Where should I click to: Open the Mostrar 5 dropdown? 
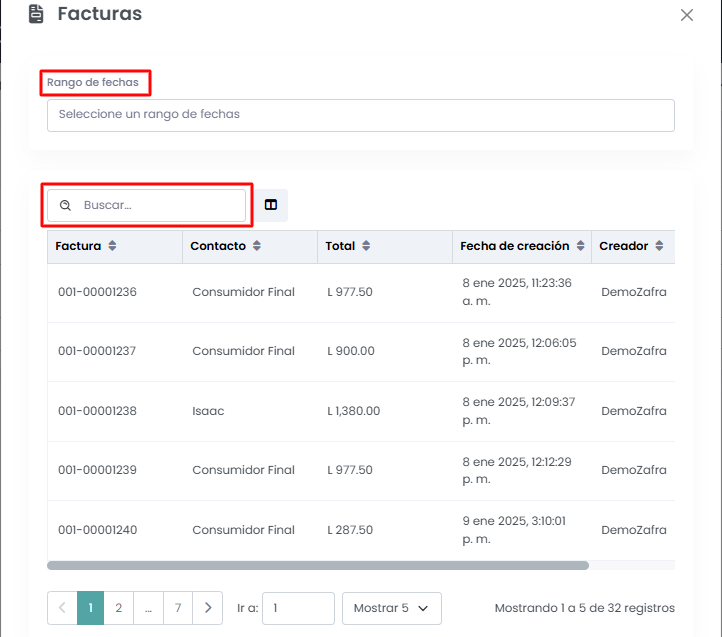pyautogui.click(x=391, y=608)
